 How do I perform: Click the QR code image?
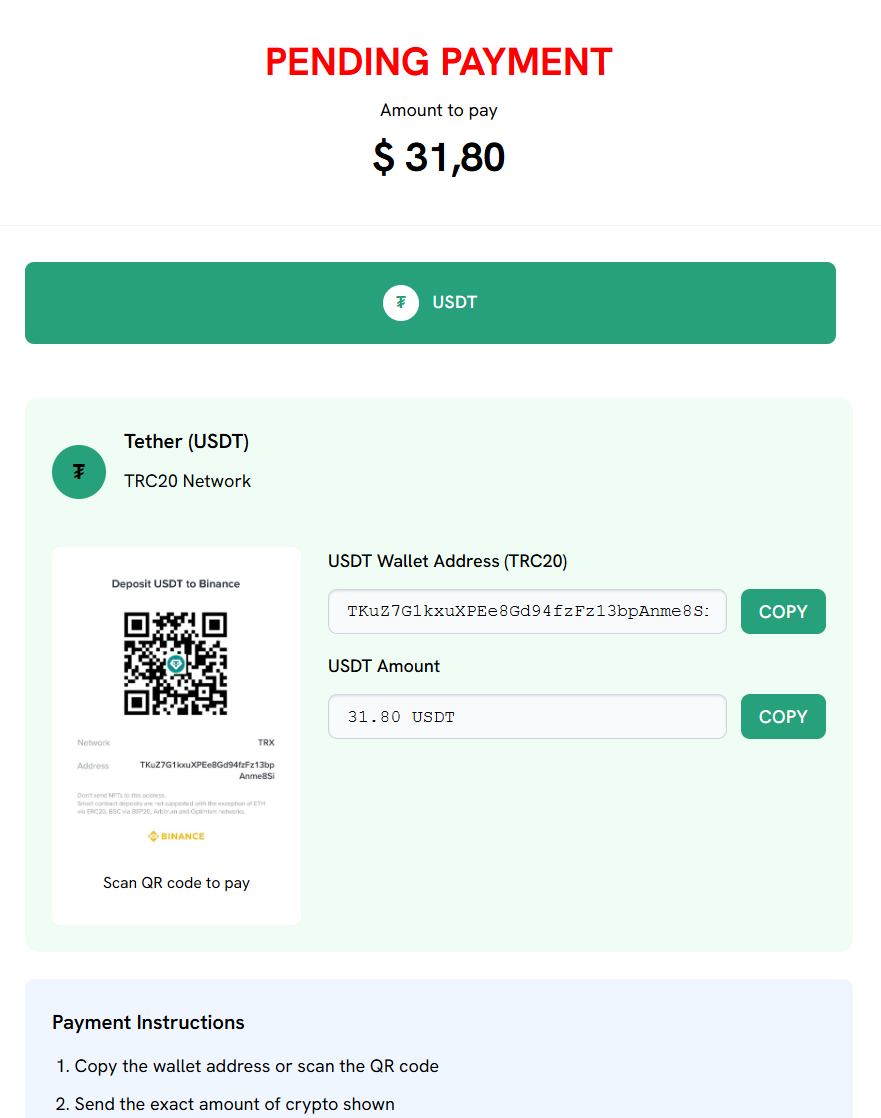tap(176, 664)
